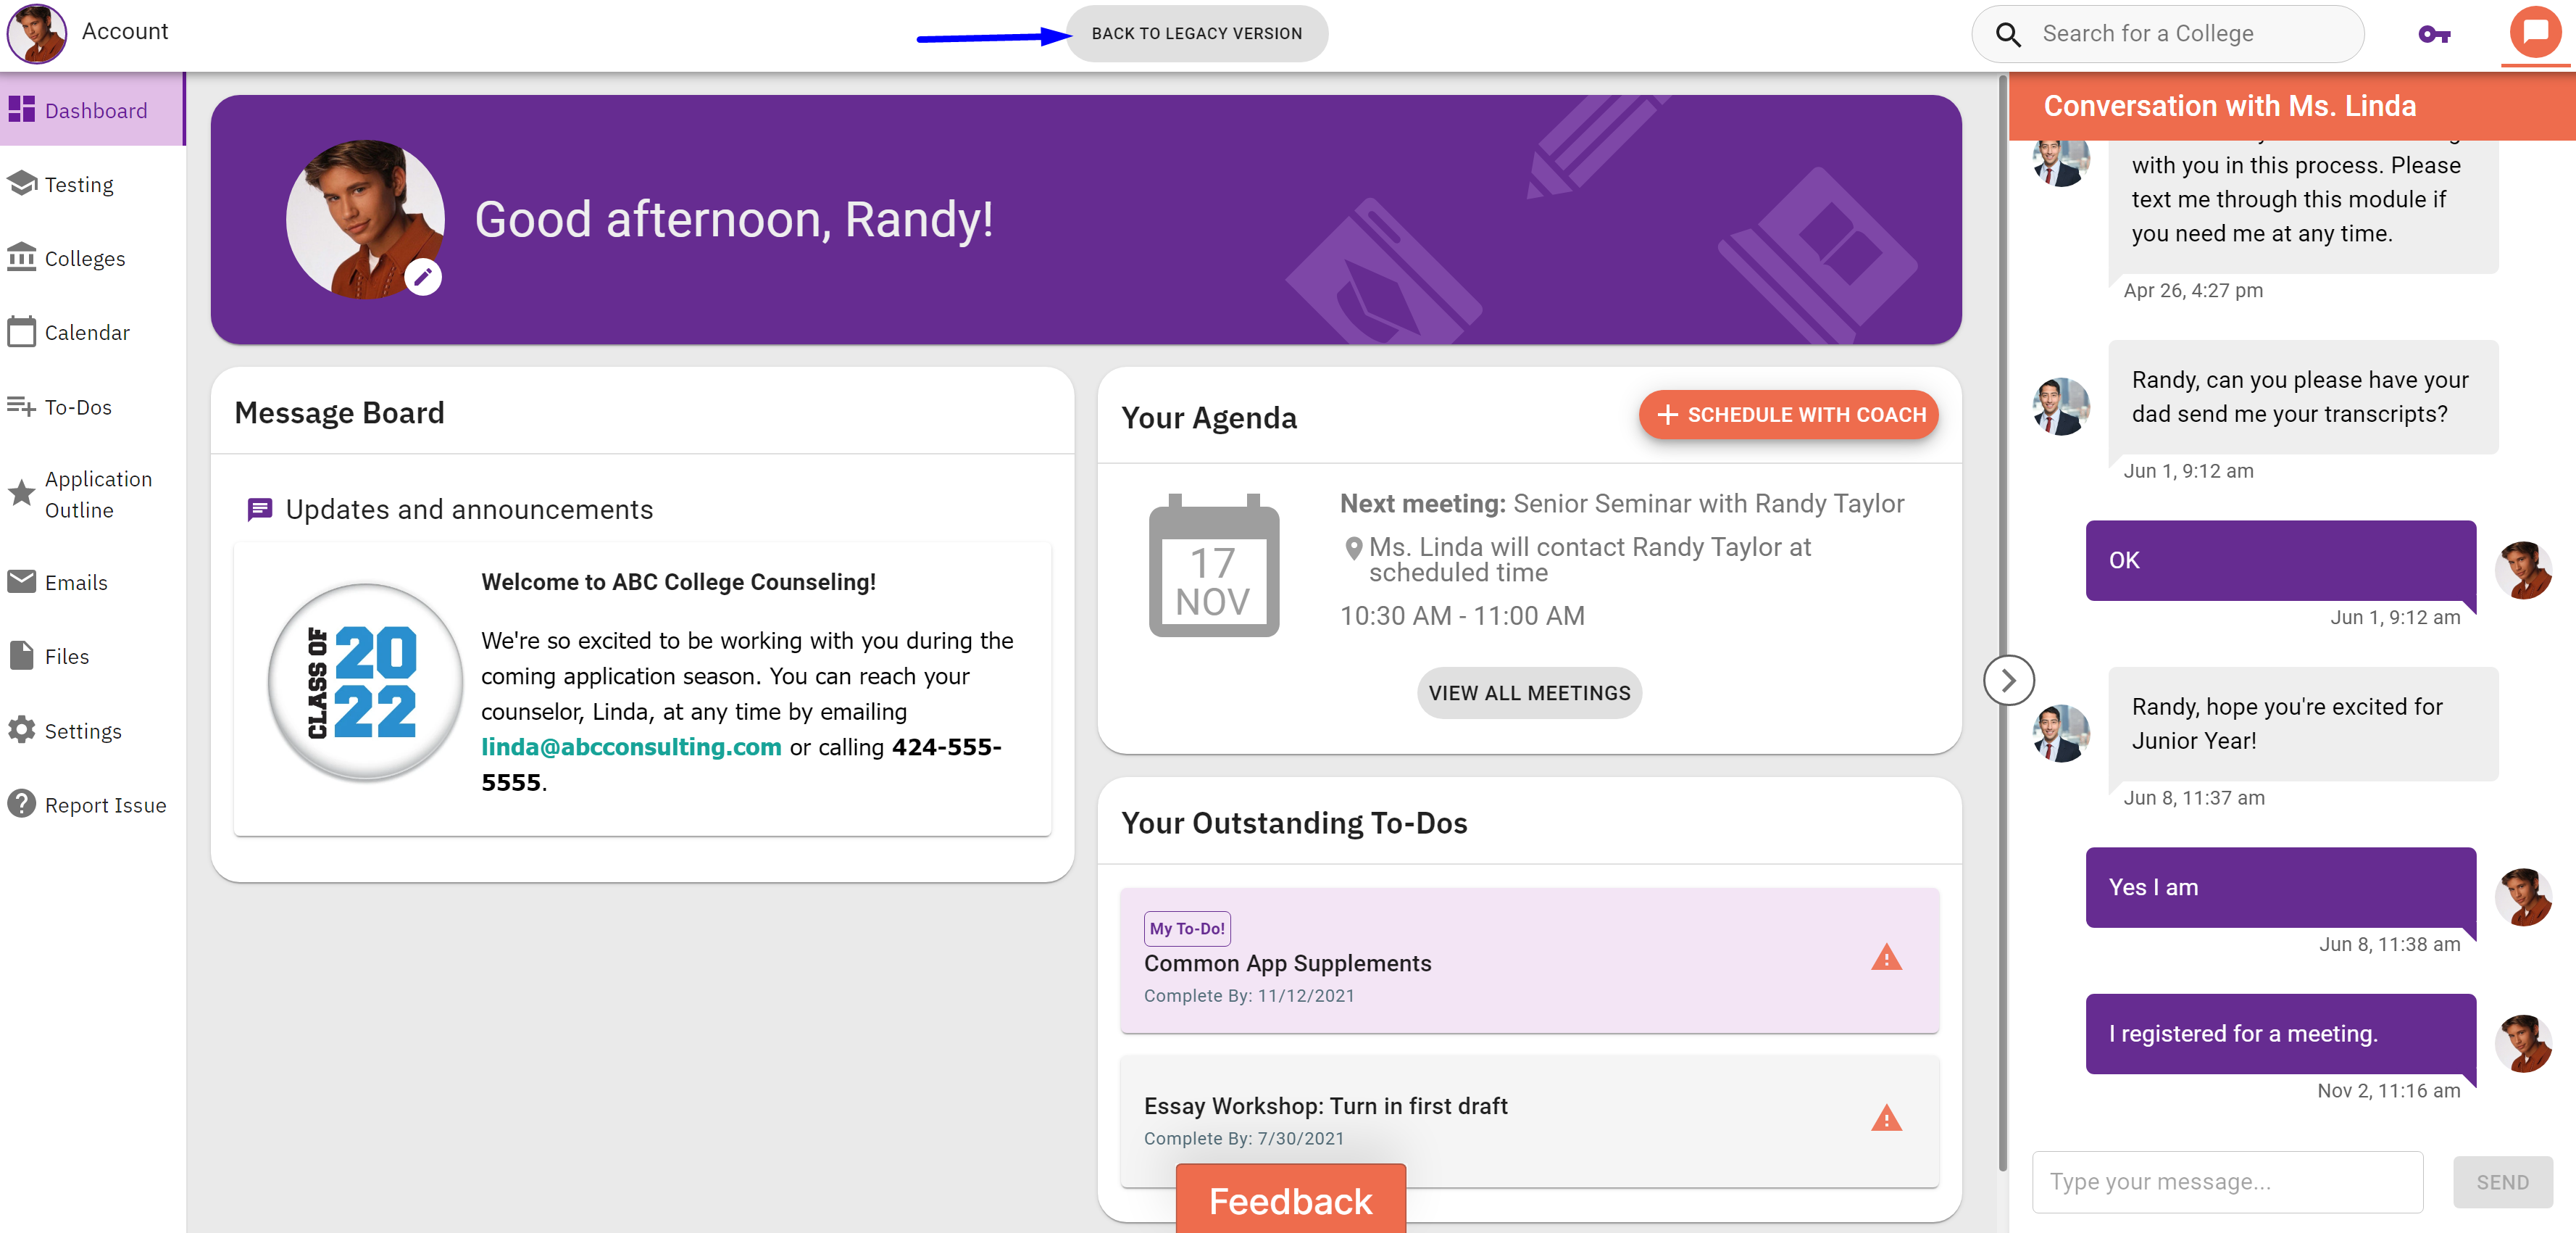Open the Account avatar menu
2576x1233 pixels.
pyautogui.click(x=37, y=32)
